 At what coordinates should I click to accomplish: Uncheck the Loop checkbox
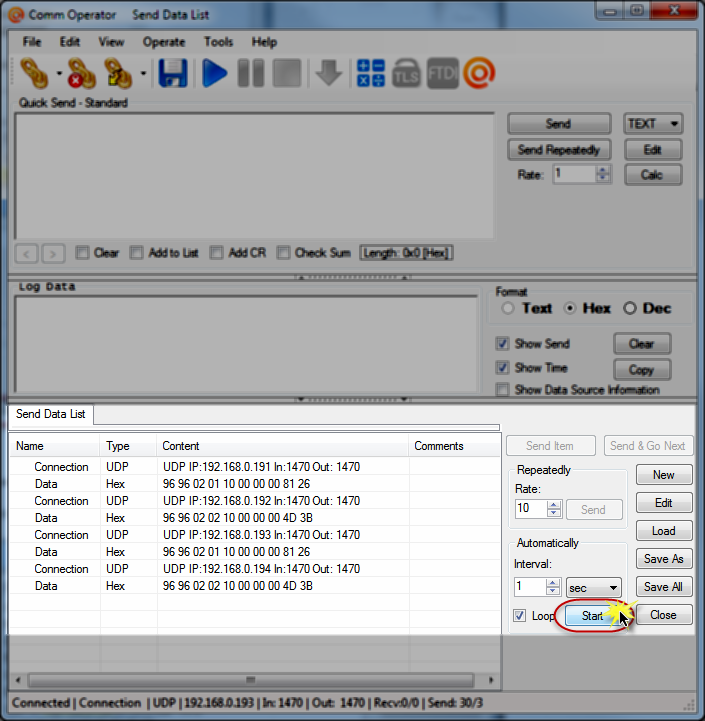point(520,616)
